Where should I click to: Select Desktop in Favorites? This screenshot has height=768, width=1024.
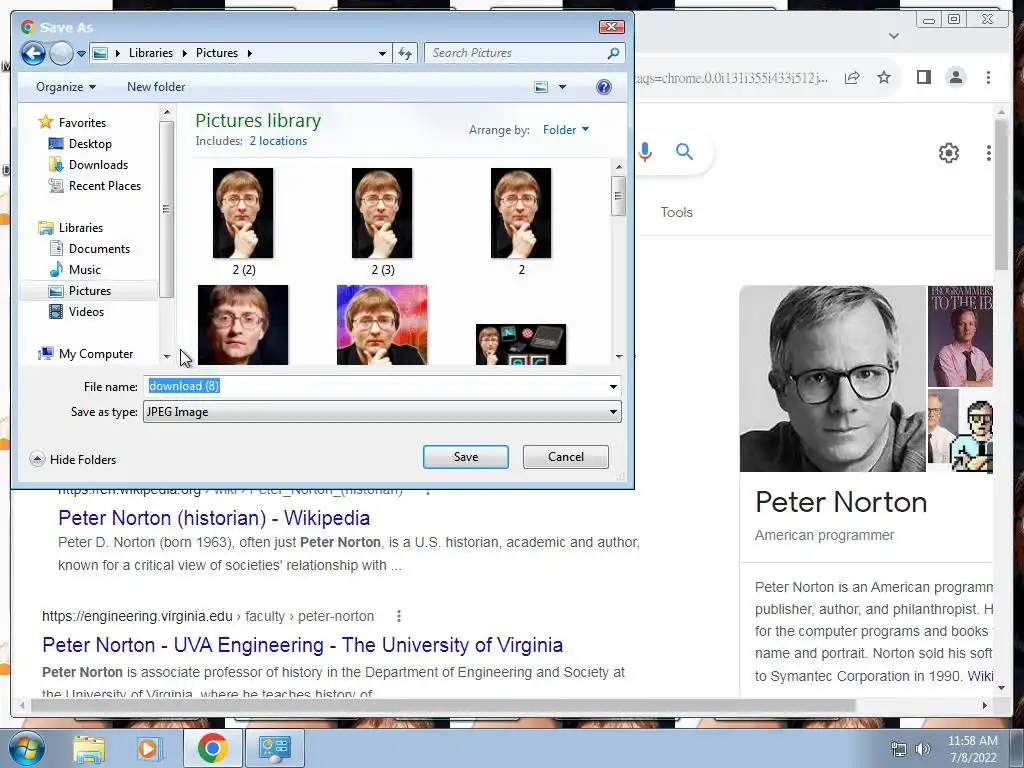coord(90,144)
